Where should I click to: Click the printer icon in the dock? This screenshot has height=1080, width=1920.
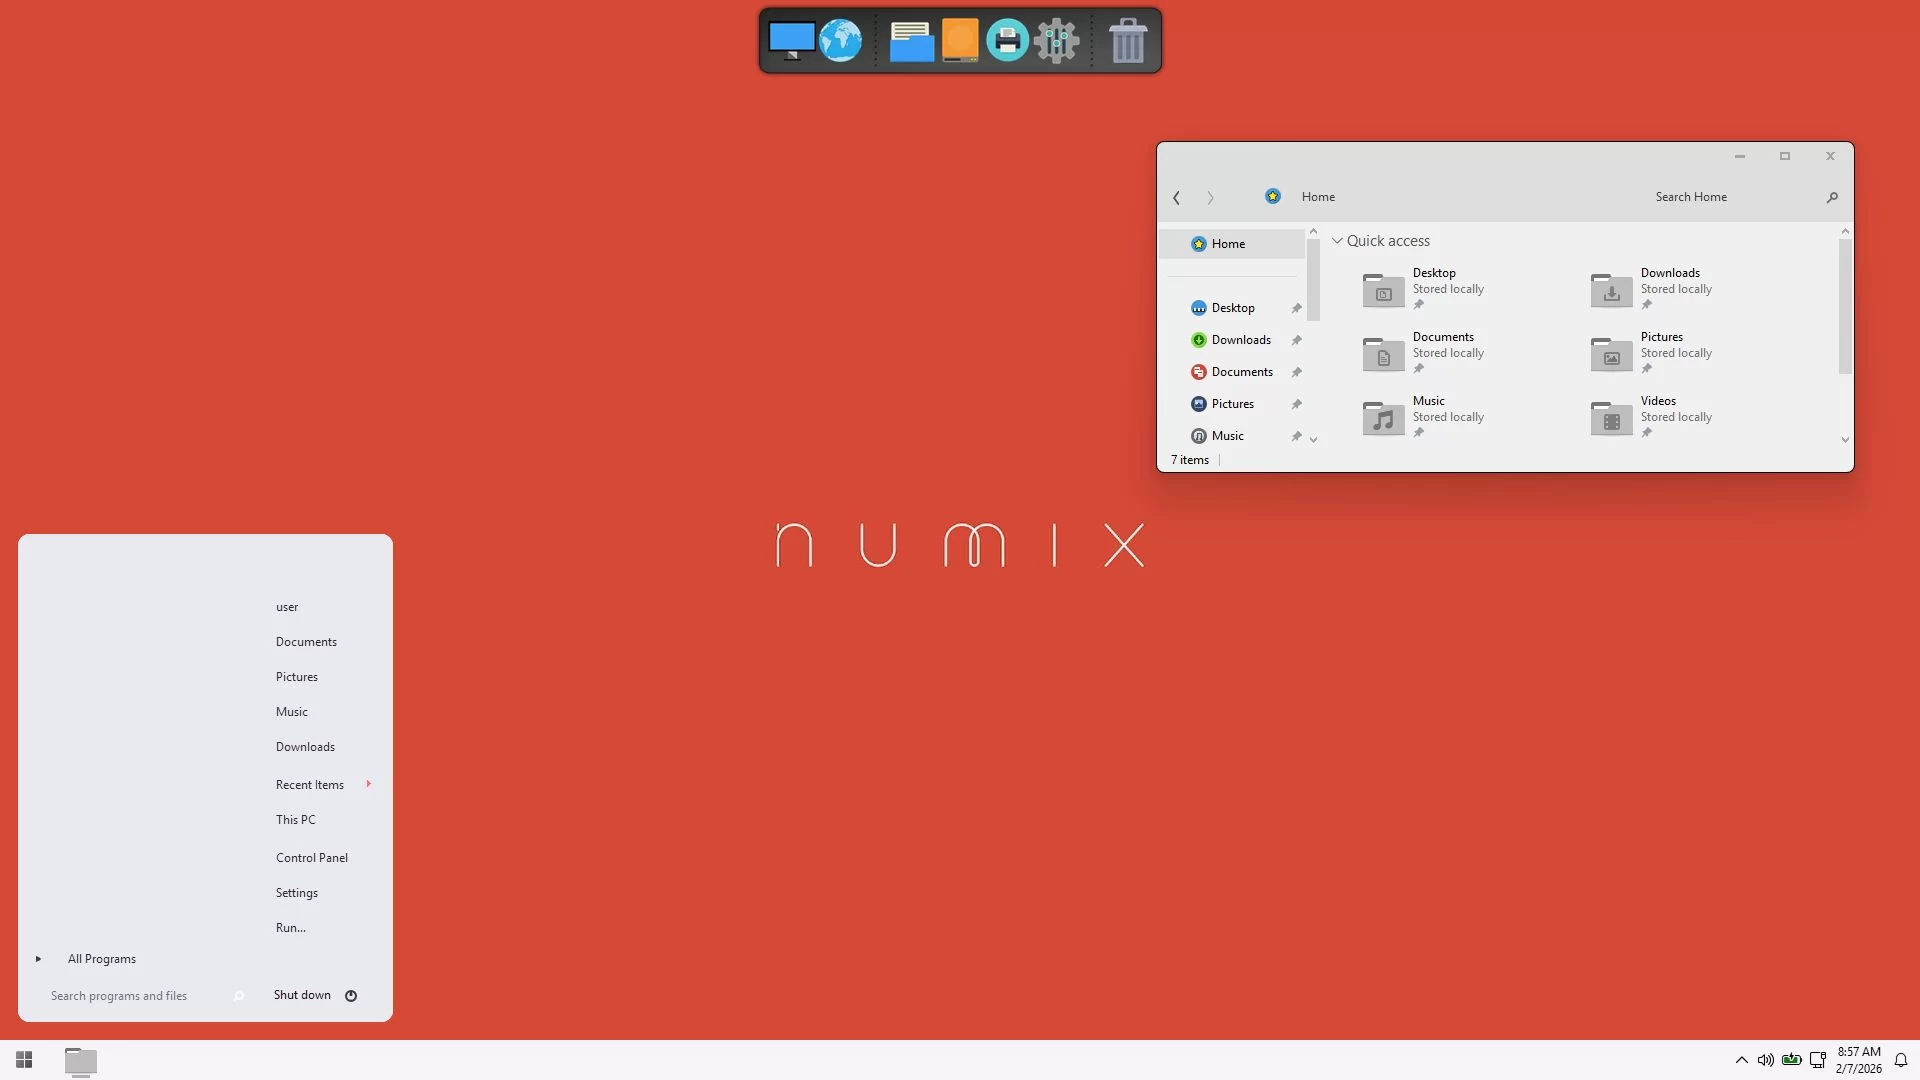(x=1007, y=41)
